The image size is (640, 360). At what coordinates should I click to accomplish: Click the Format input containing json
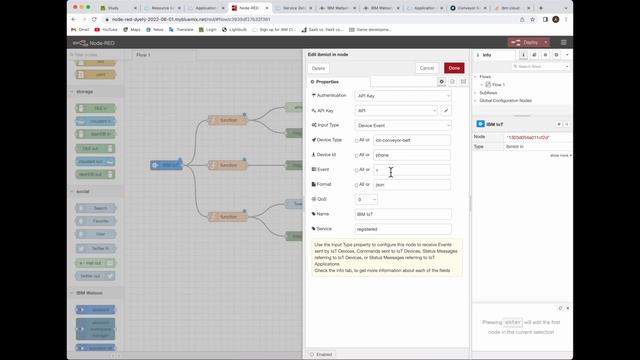[x=412, y=184]
